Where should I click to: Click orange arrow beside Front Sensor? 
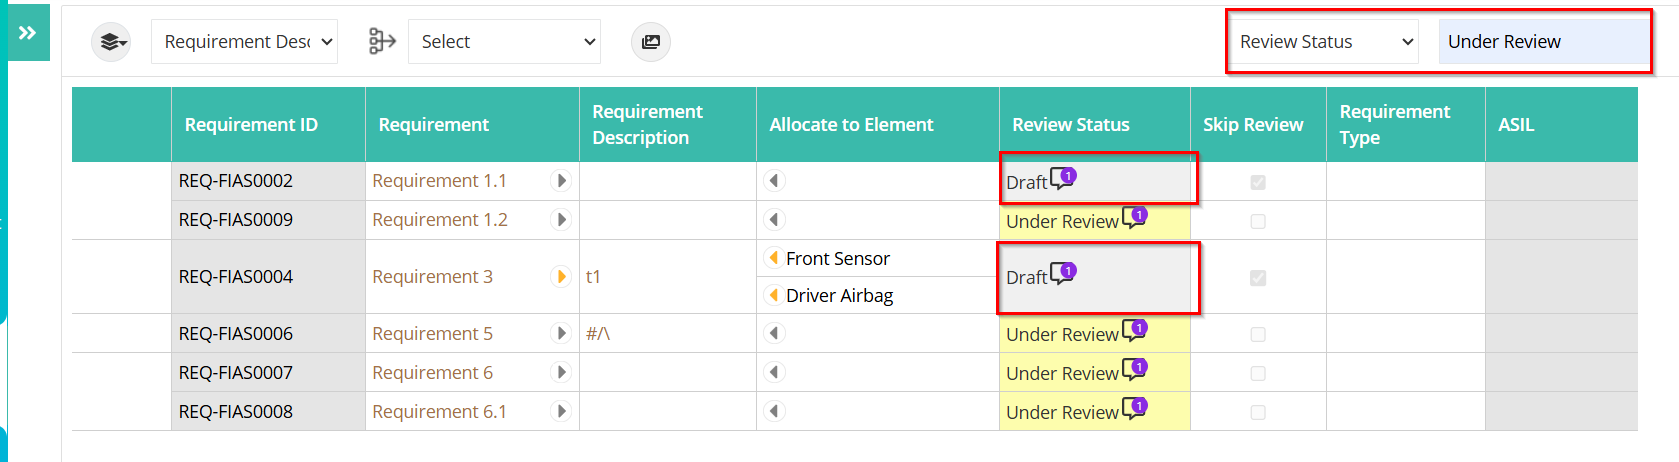click(774, 258)
